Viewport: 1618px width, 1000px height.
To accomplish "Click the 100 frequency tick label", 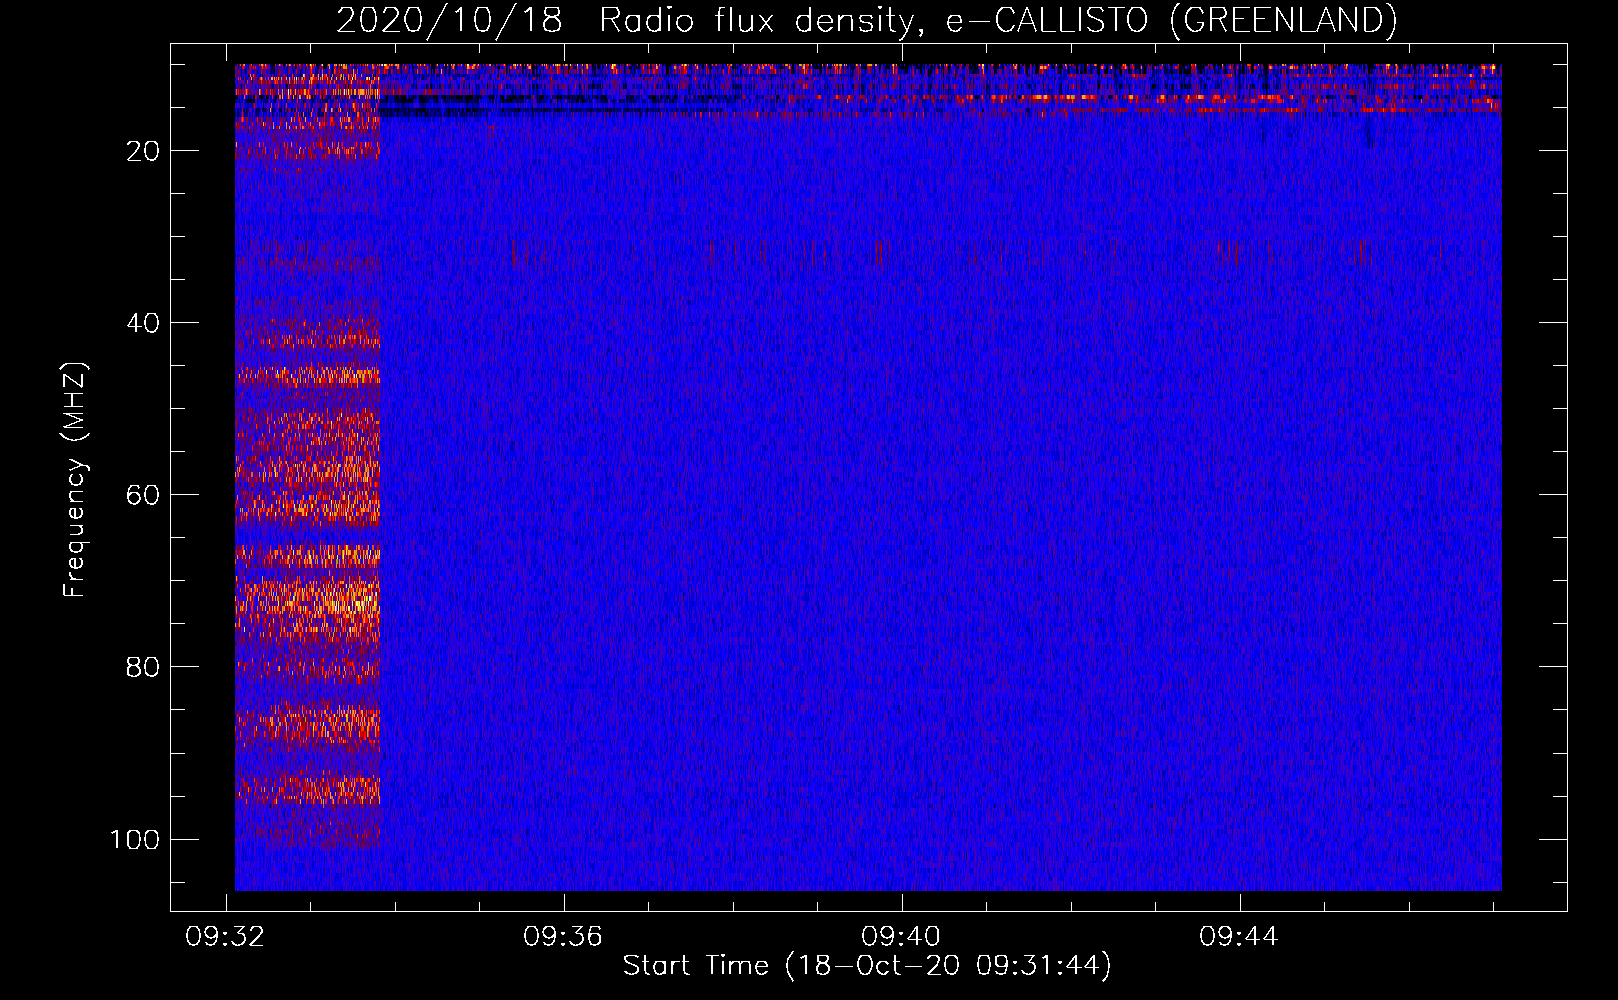I will coord(135,839).
